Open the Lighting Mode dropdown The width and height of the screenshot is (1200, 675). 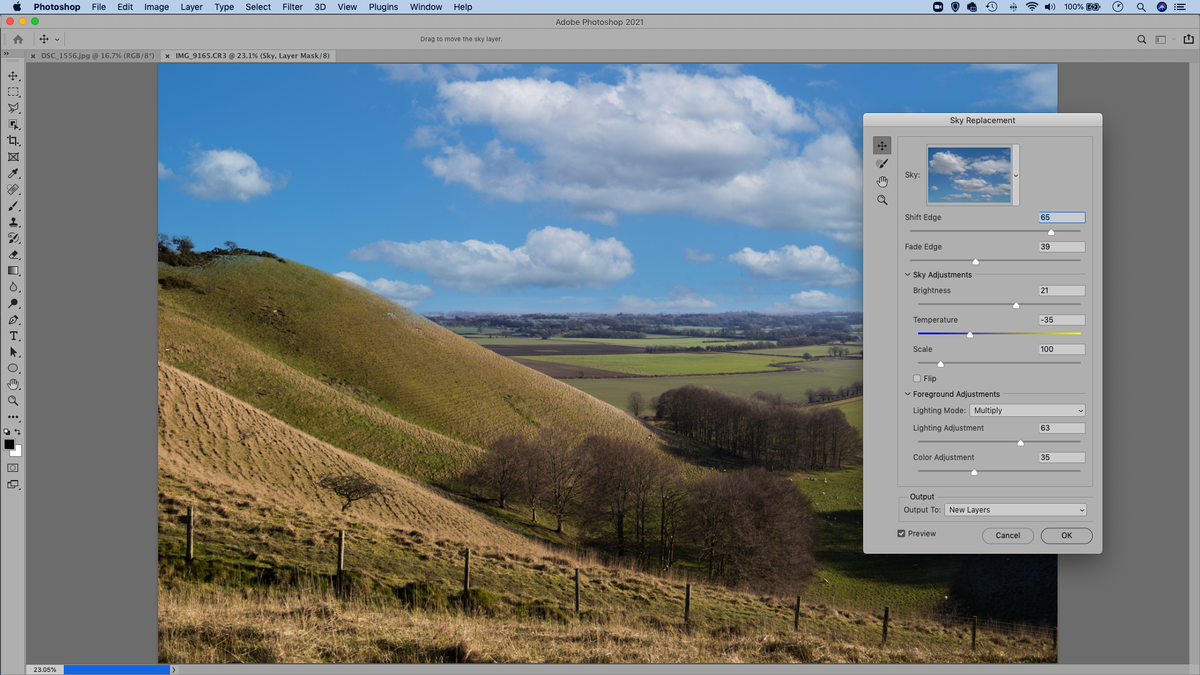pos(1027,410)
